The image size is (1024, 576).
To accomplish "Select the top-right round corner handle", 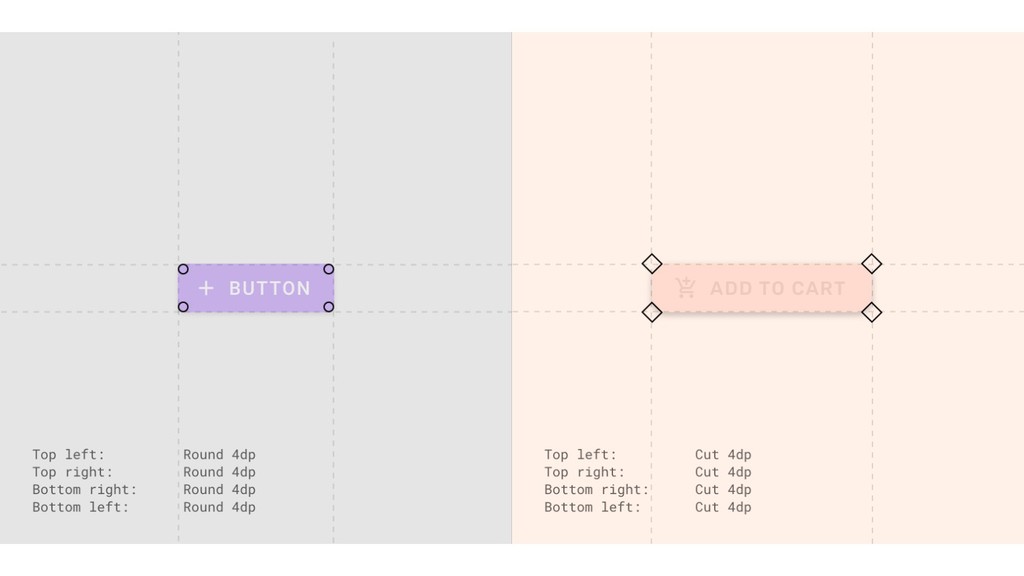I will [x=328, y=269].
